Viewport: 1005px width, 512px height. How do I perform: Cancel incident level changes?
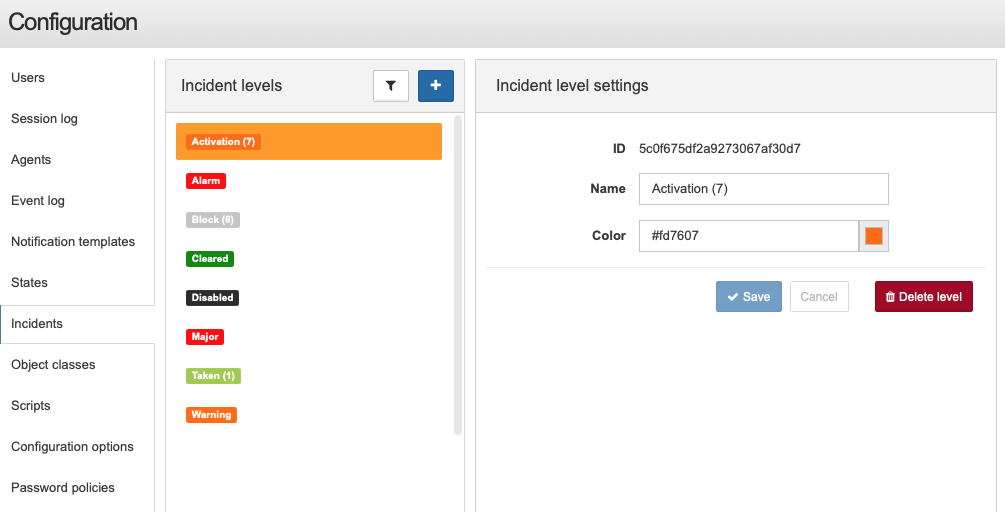[819, 297]
